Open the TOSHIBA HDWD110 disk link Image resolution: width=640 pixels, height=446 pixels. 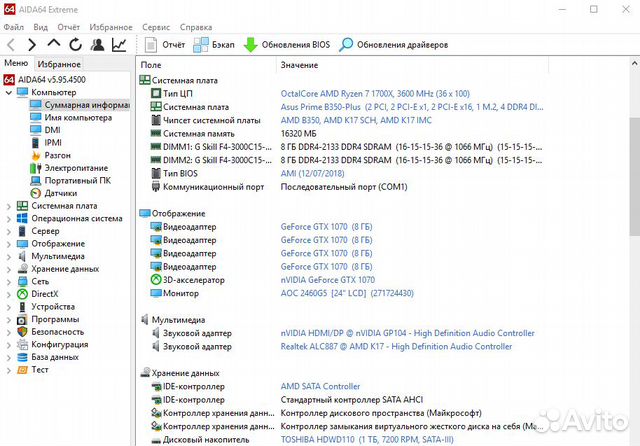point(367,439)
